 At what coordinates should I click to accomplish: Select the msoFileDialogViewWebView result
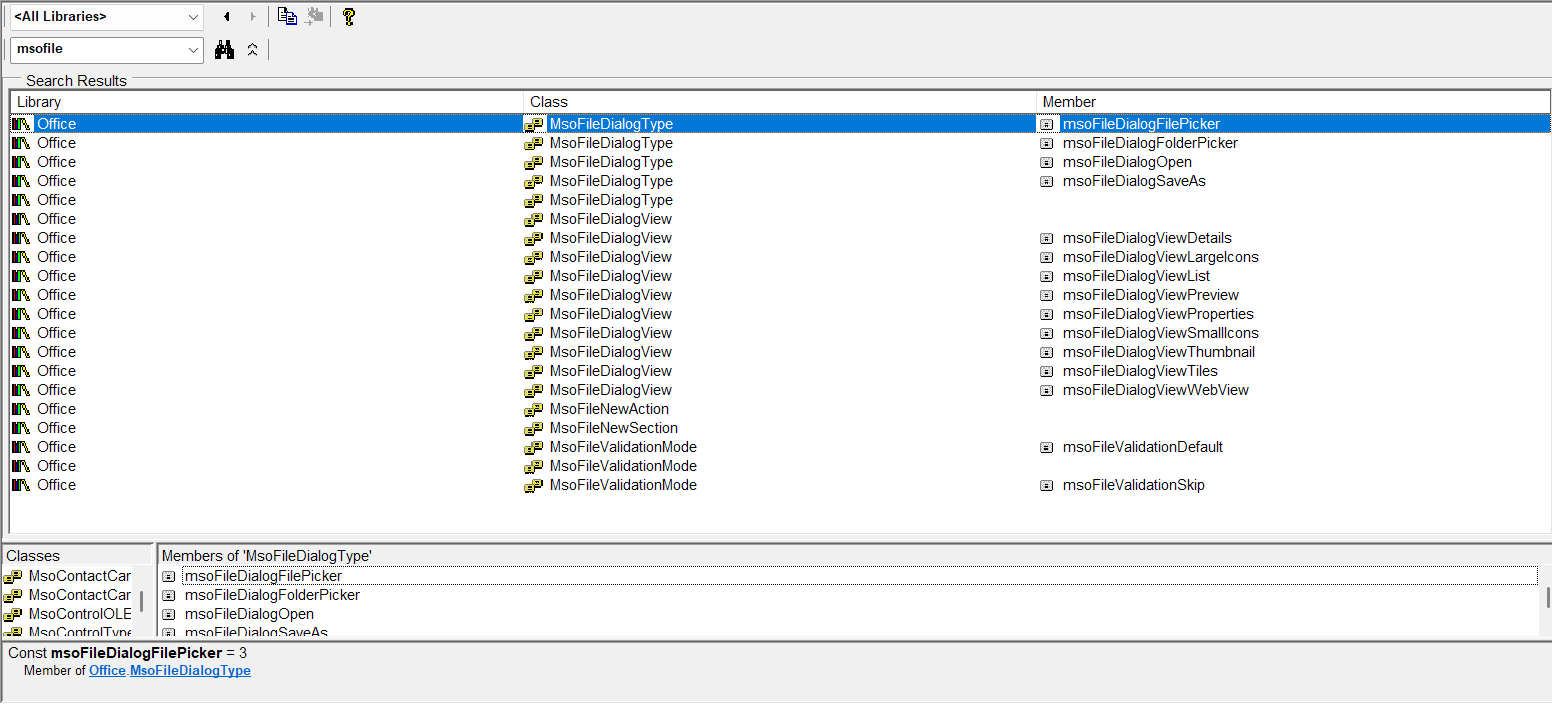point(1155,390)
